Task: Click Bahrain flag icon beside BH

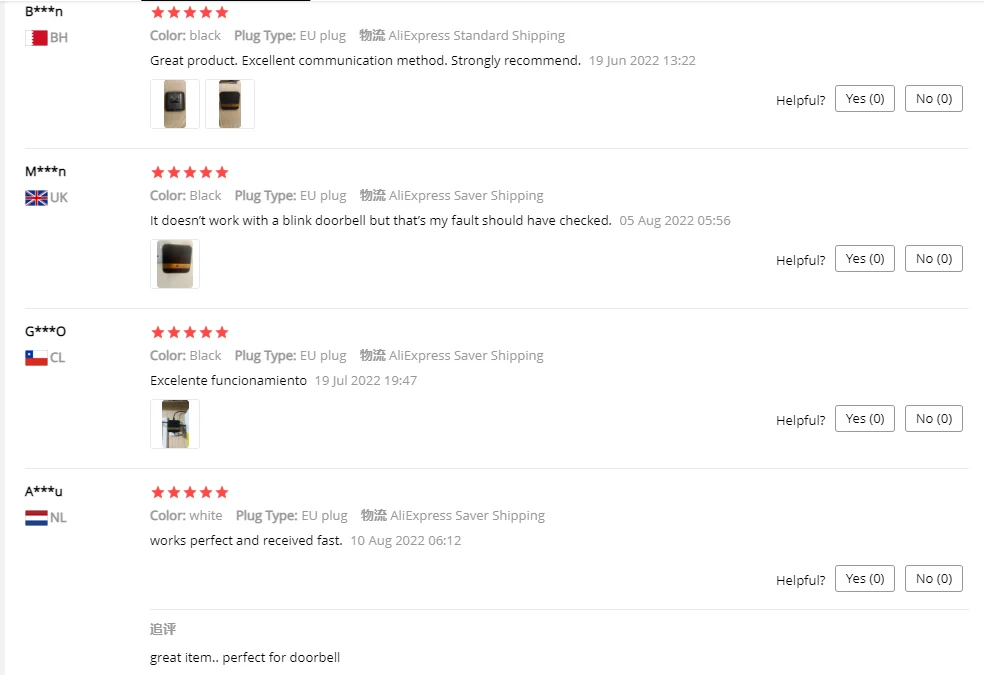Action: 36,38
